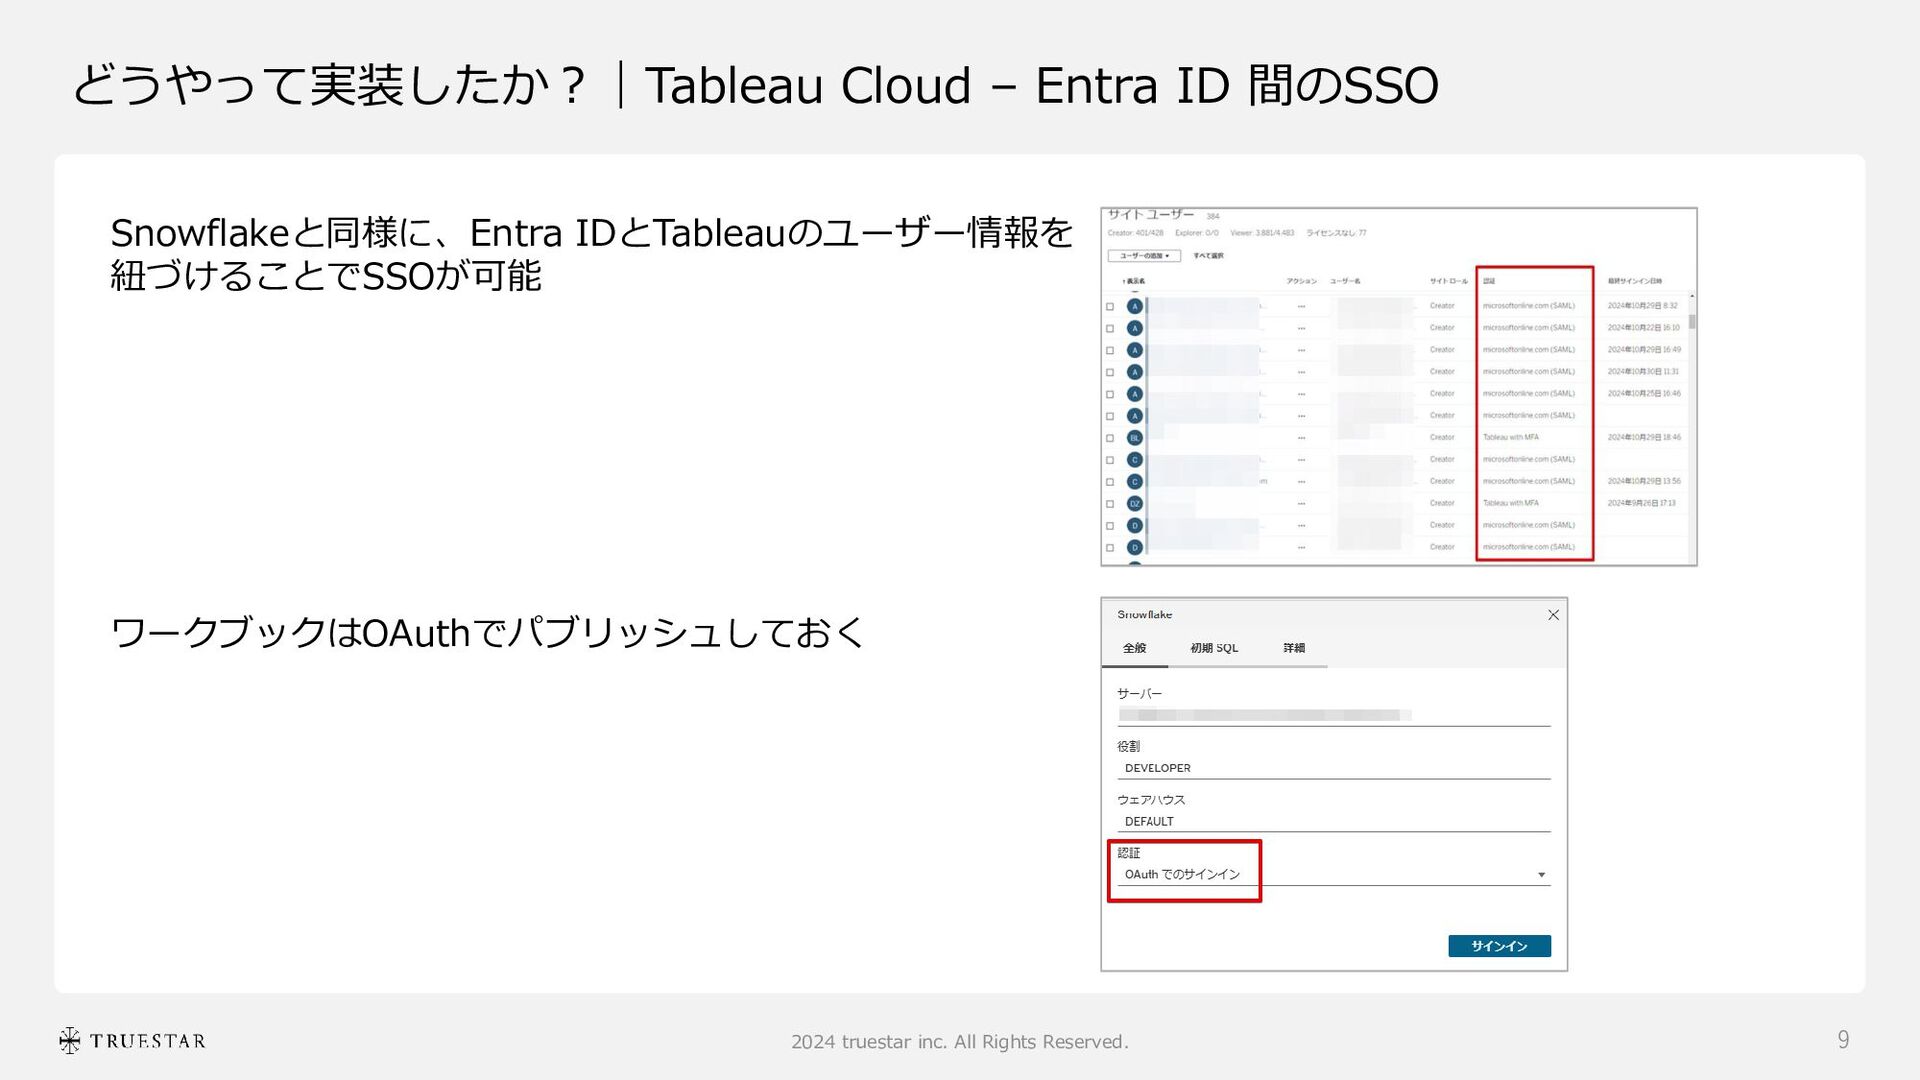The height and width of the screenshot is (1080, 1920).
Task: Open actions menu for the DZ user row
Action: pos(1301,504)
